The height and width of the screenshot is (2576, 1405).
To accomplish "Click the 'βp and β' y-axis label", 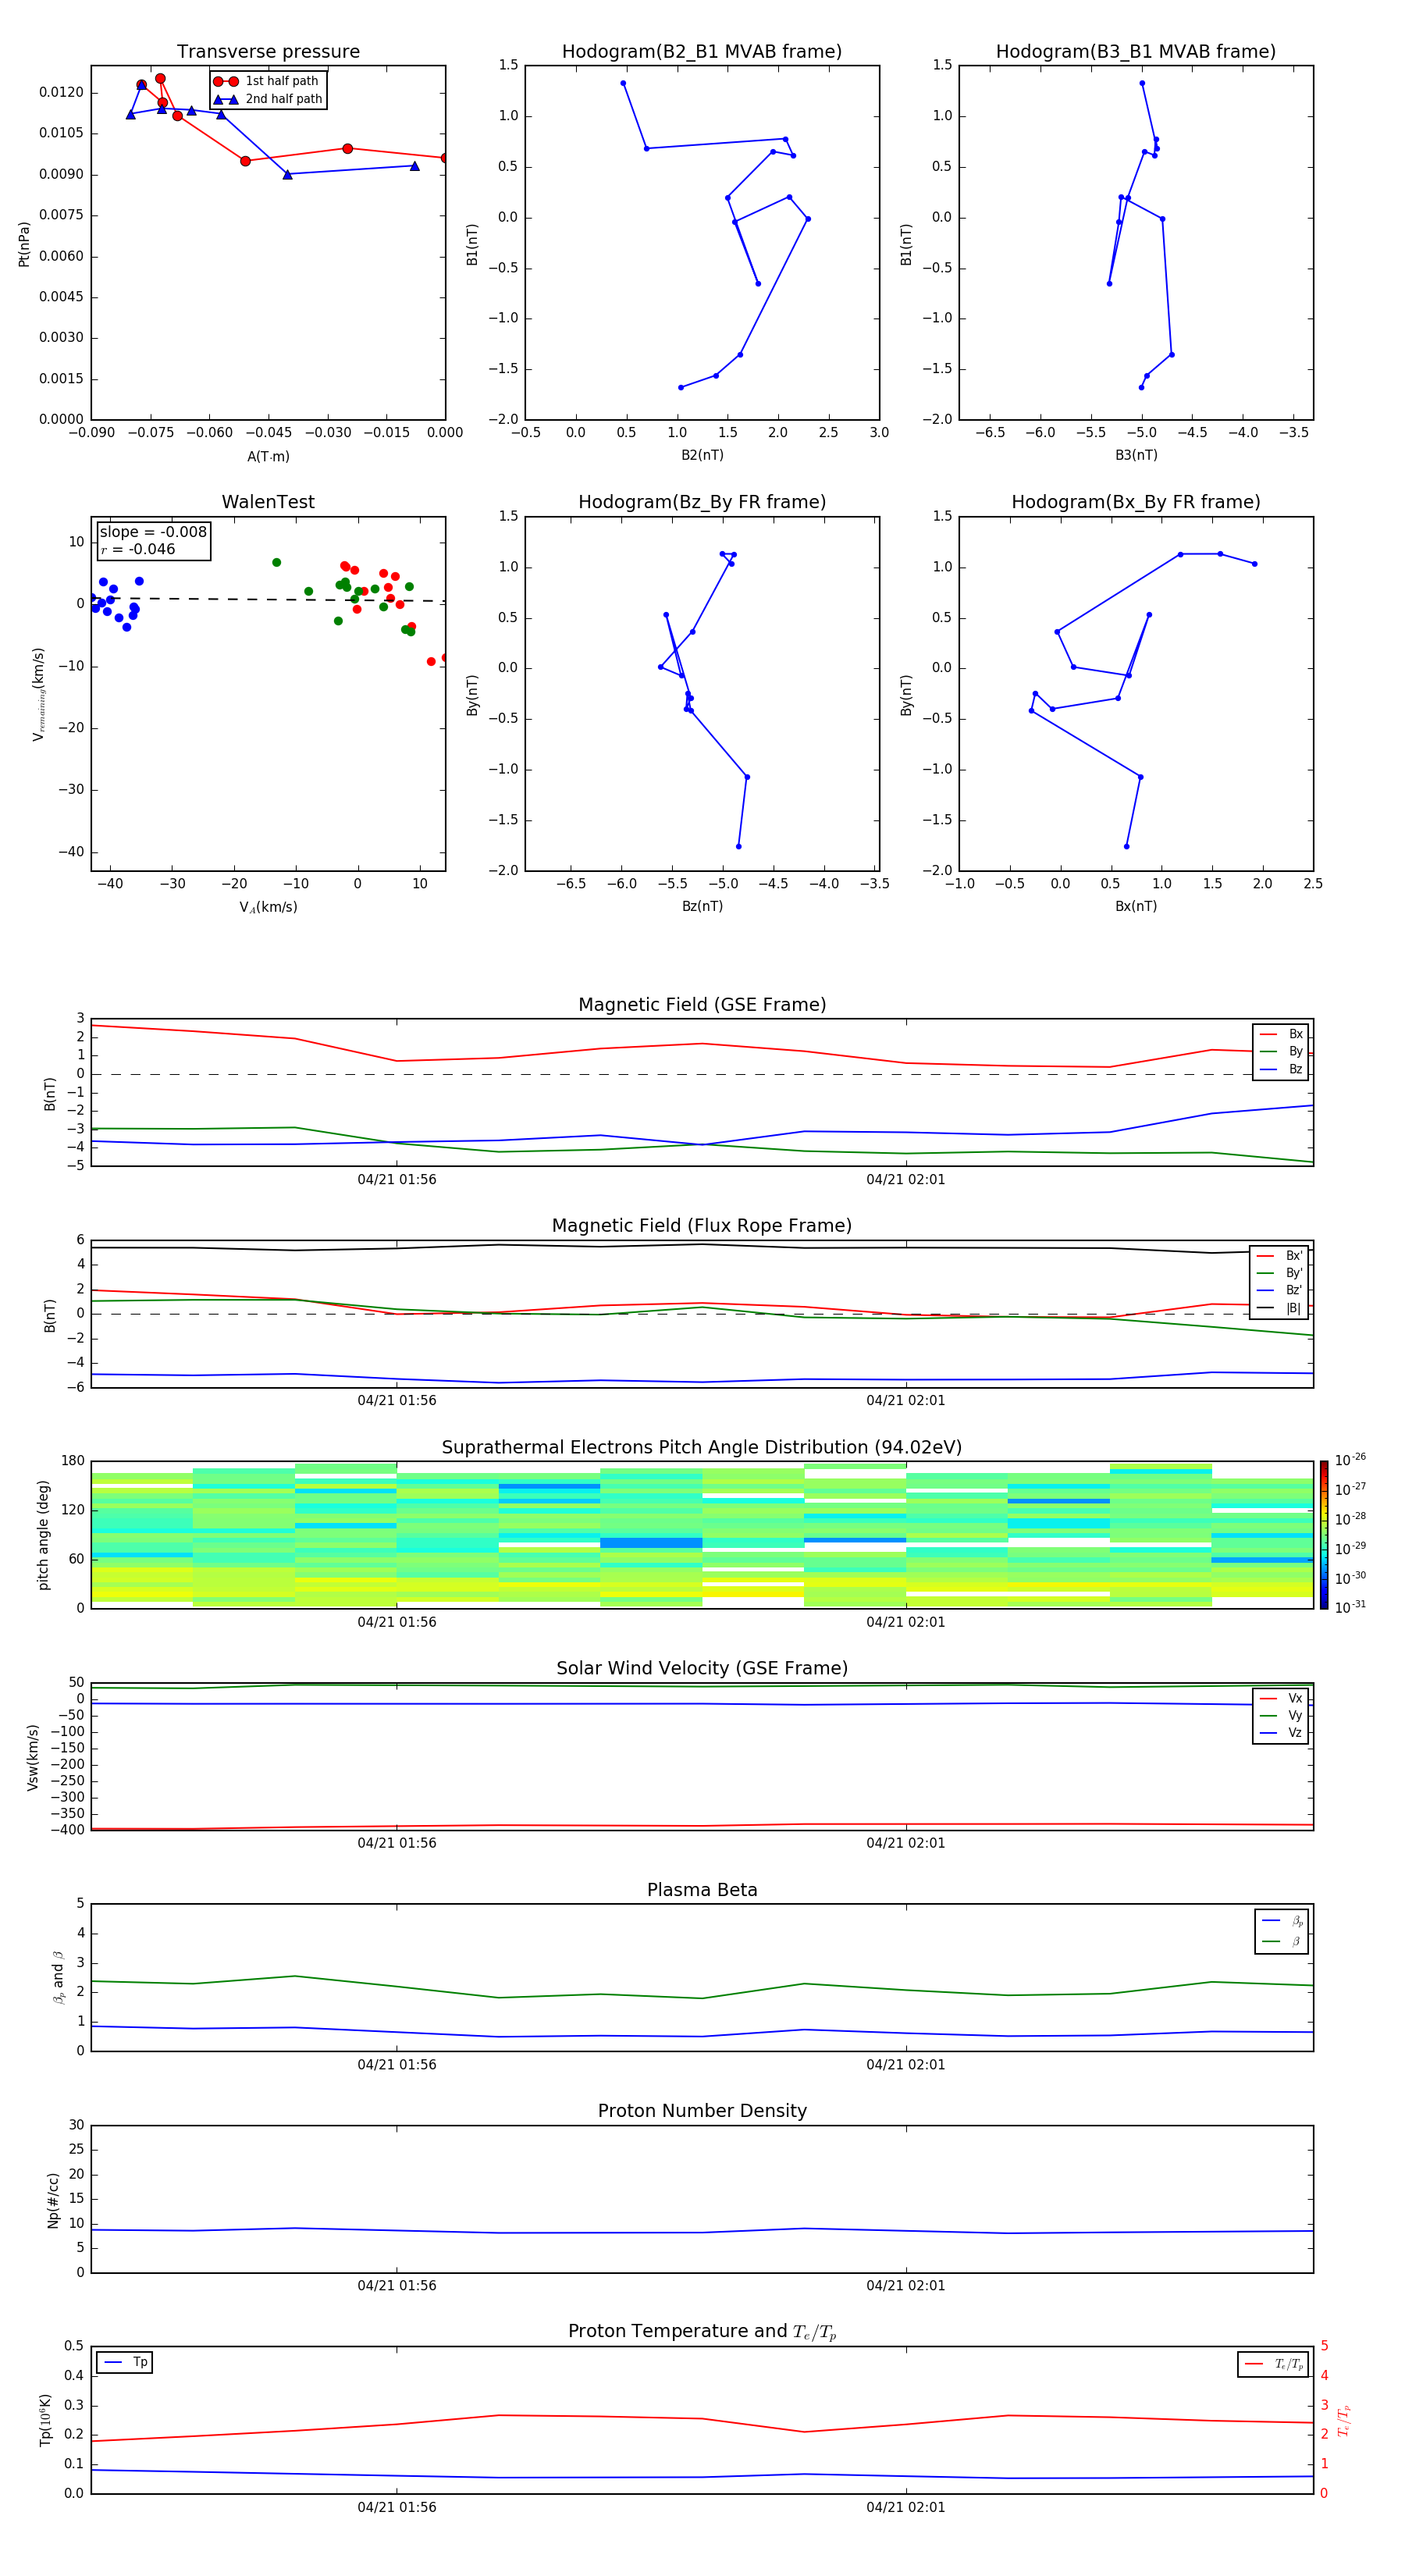I will [58, 1977].
